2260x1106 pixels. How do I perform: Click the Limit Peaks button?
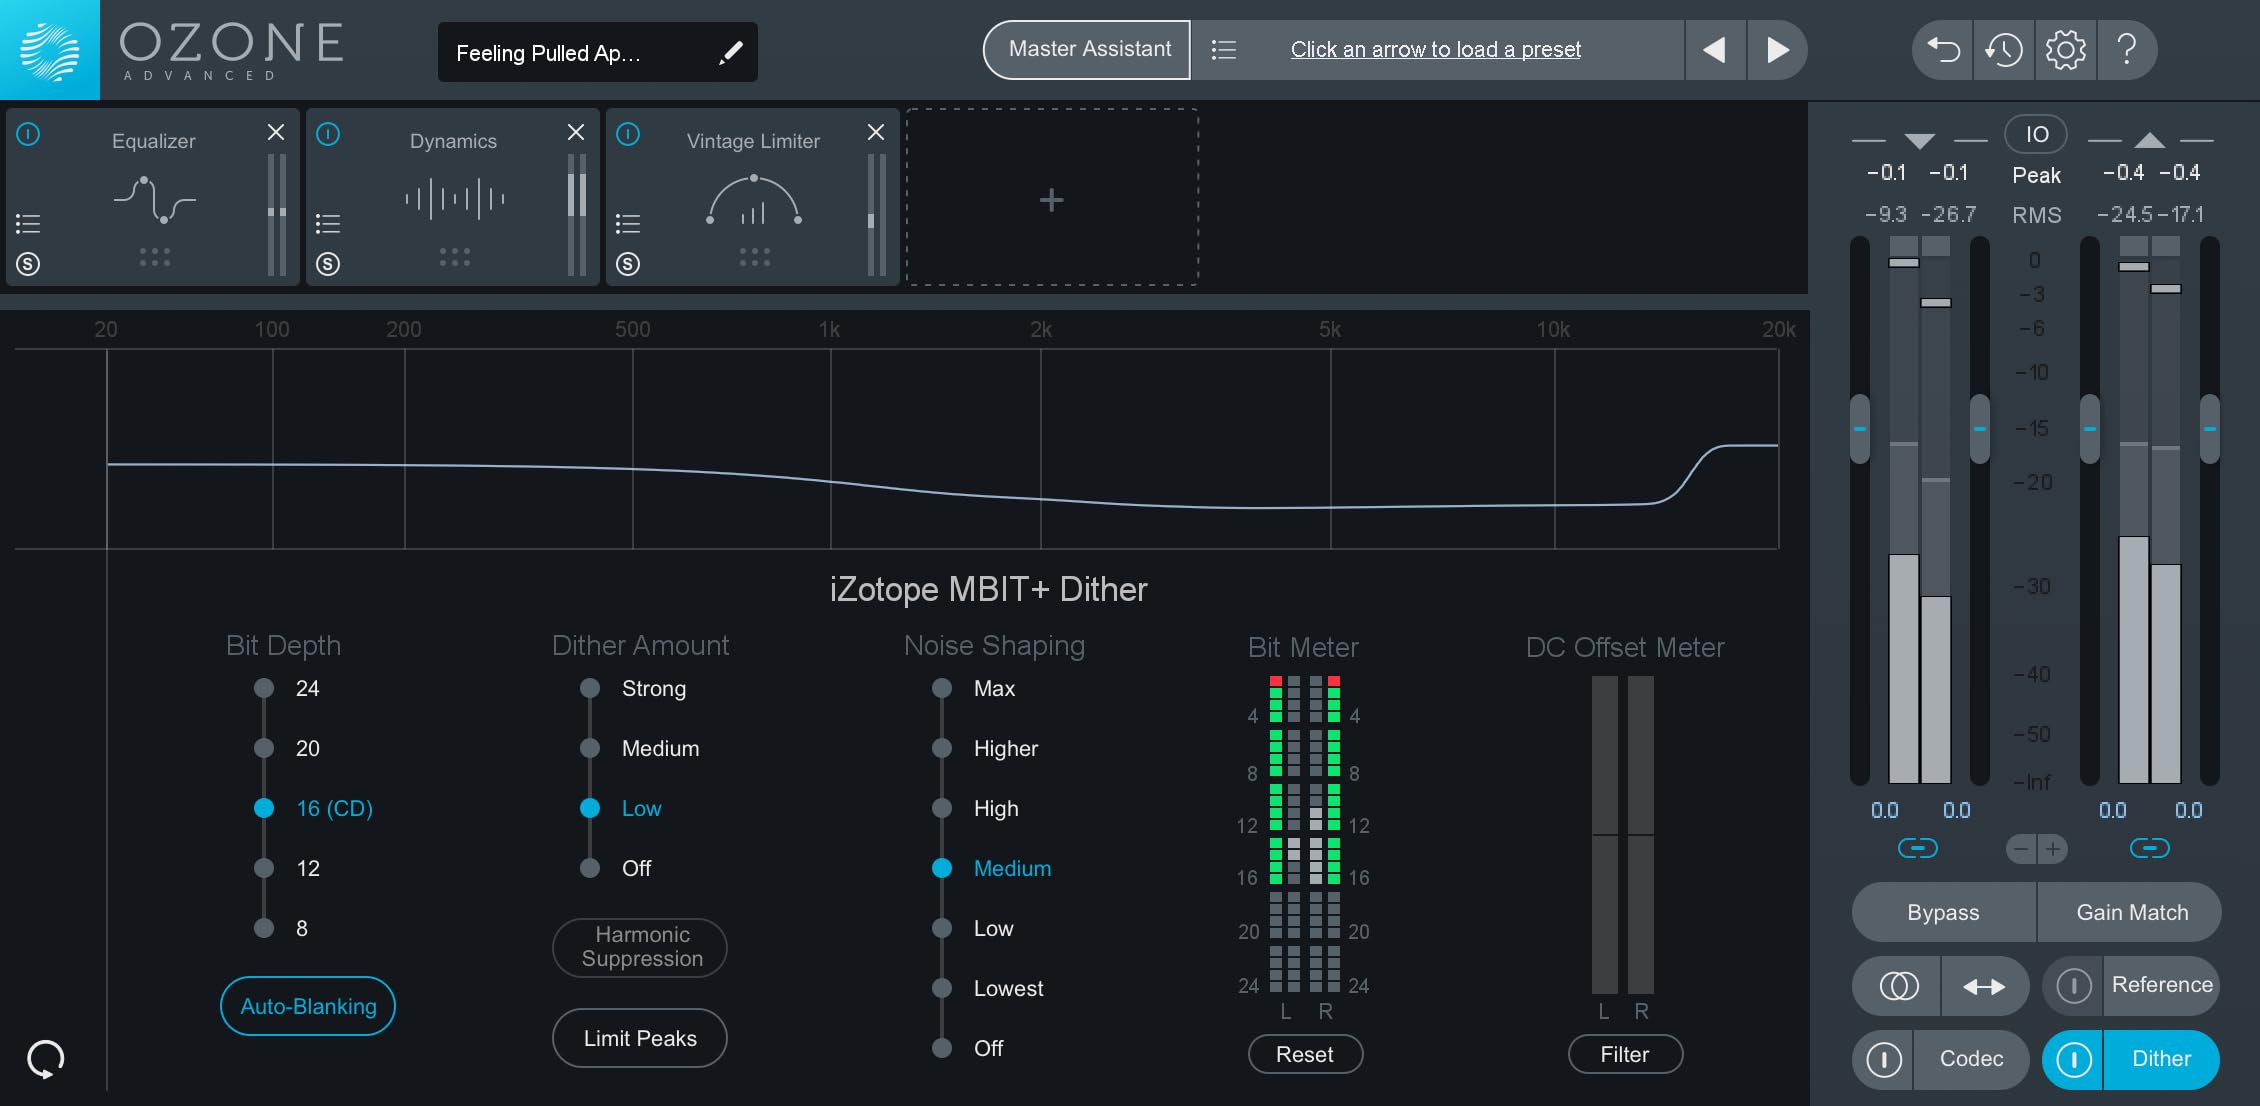coord(640,1038)
